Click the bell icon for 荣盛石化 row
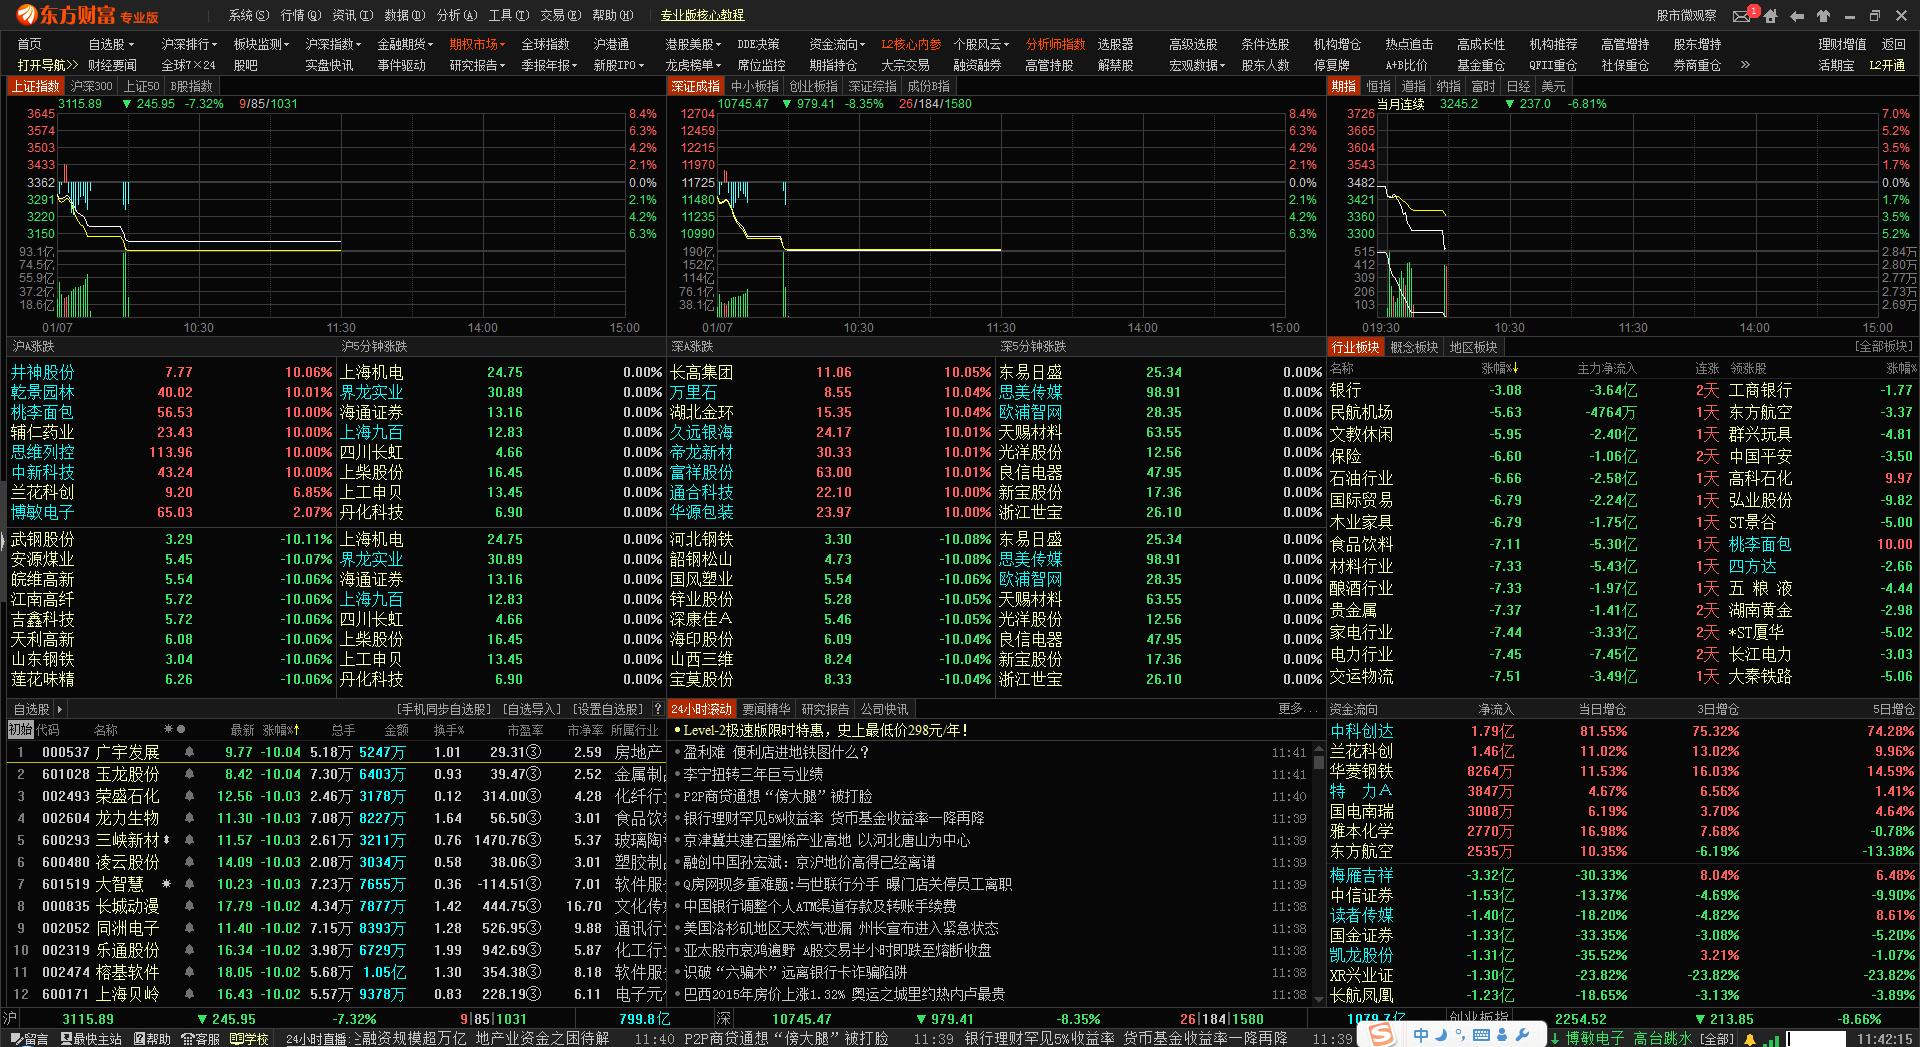 (x=189, y=796)
